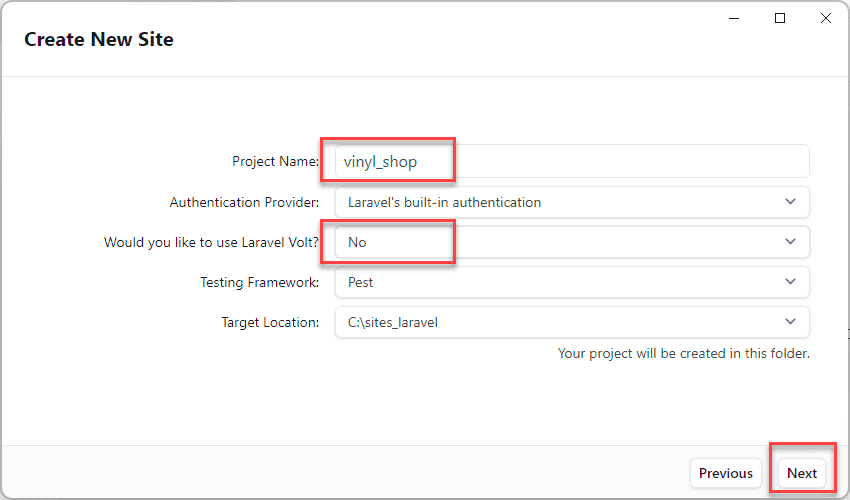Go back with the Previous button
The width and height of the screenshot is (850, 500).
[x=726, y=473]
